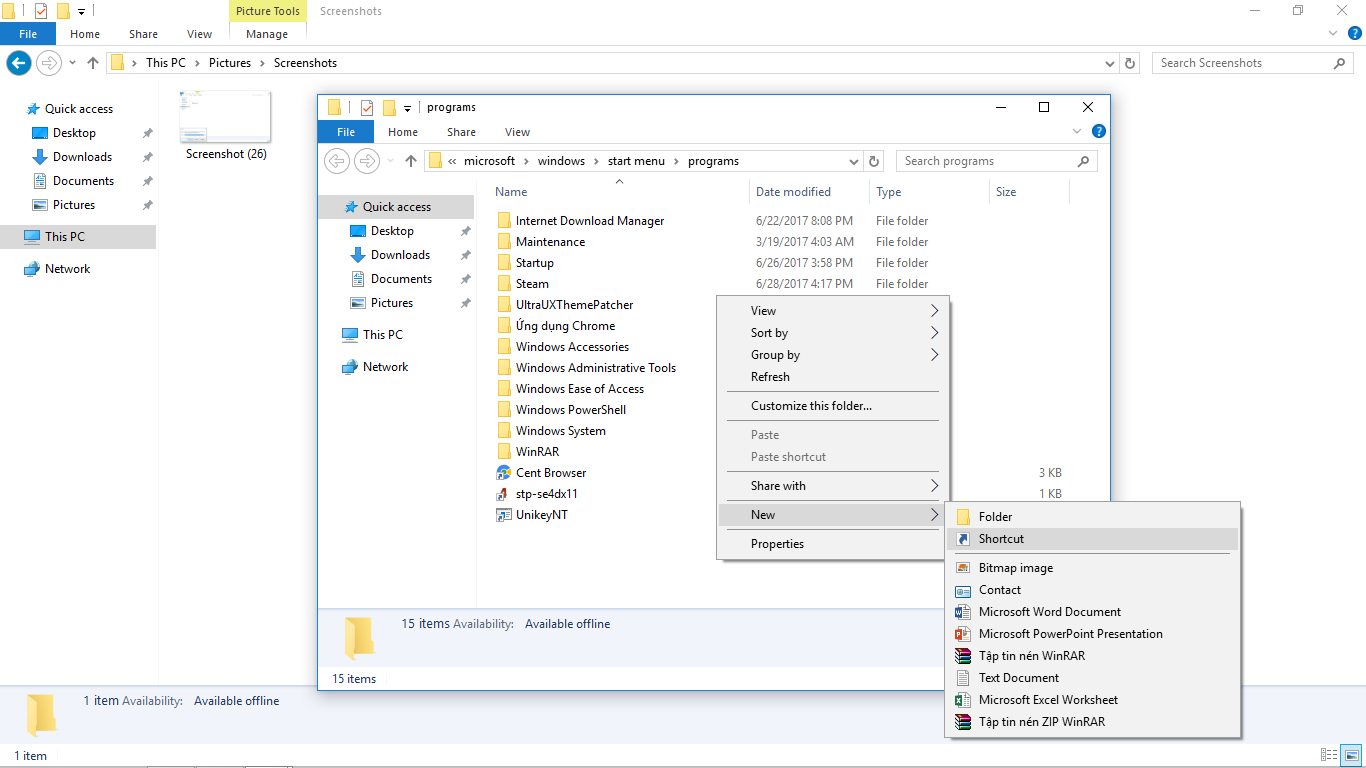Click the blue File button in Screenshots window

tap(28, 34)
